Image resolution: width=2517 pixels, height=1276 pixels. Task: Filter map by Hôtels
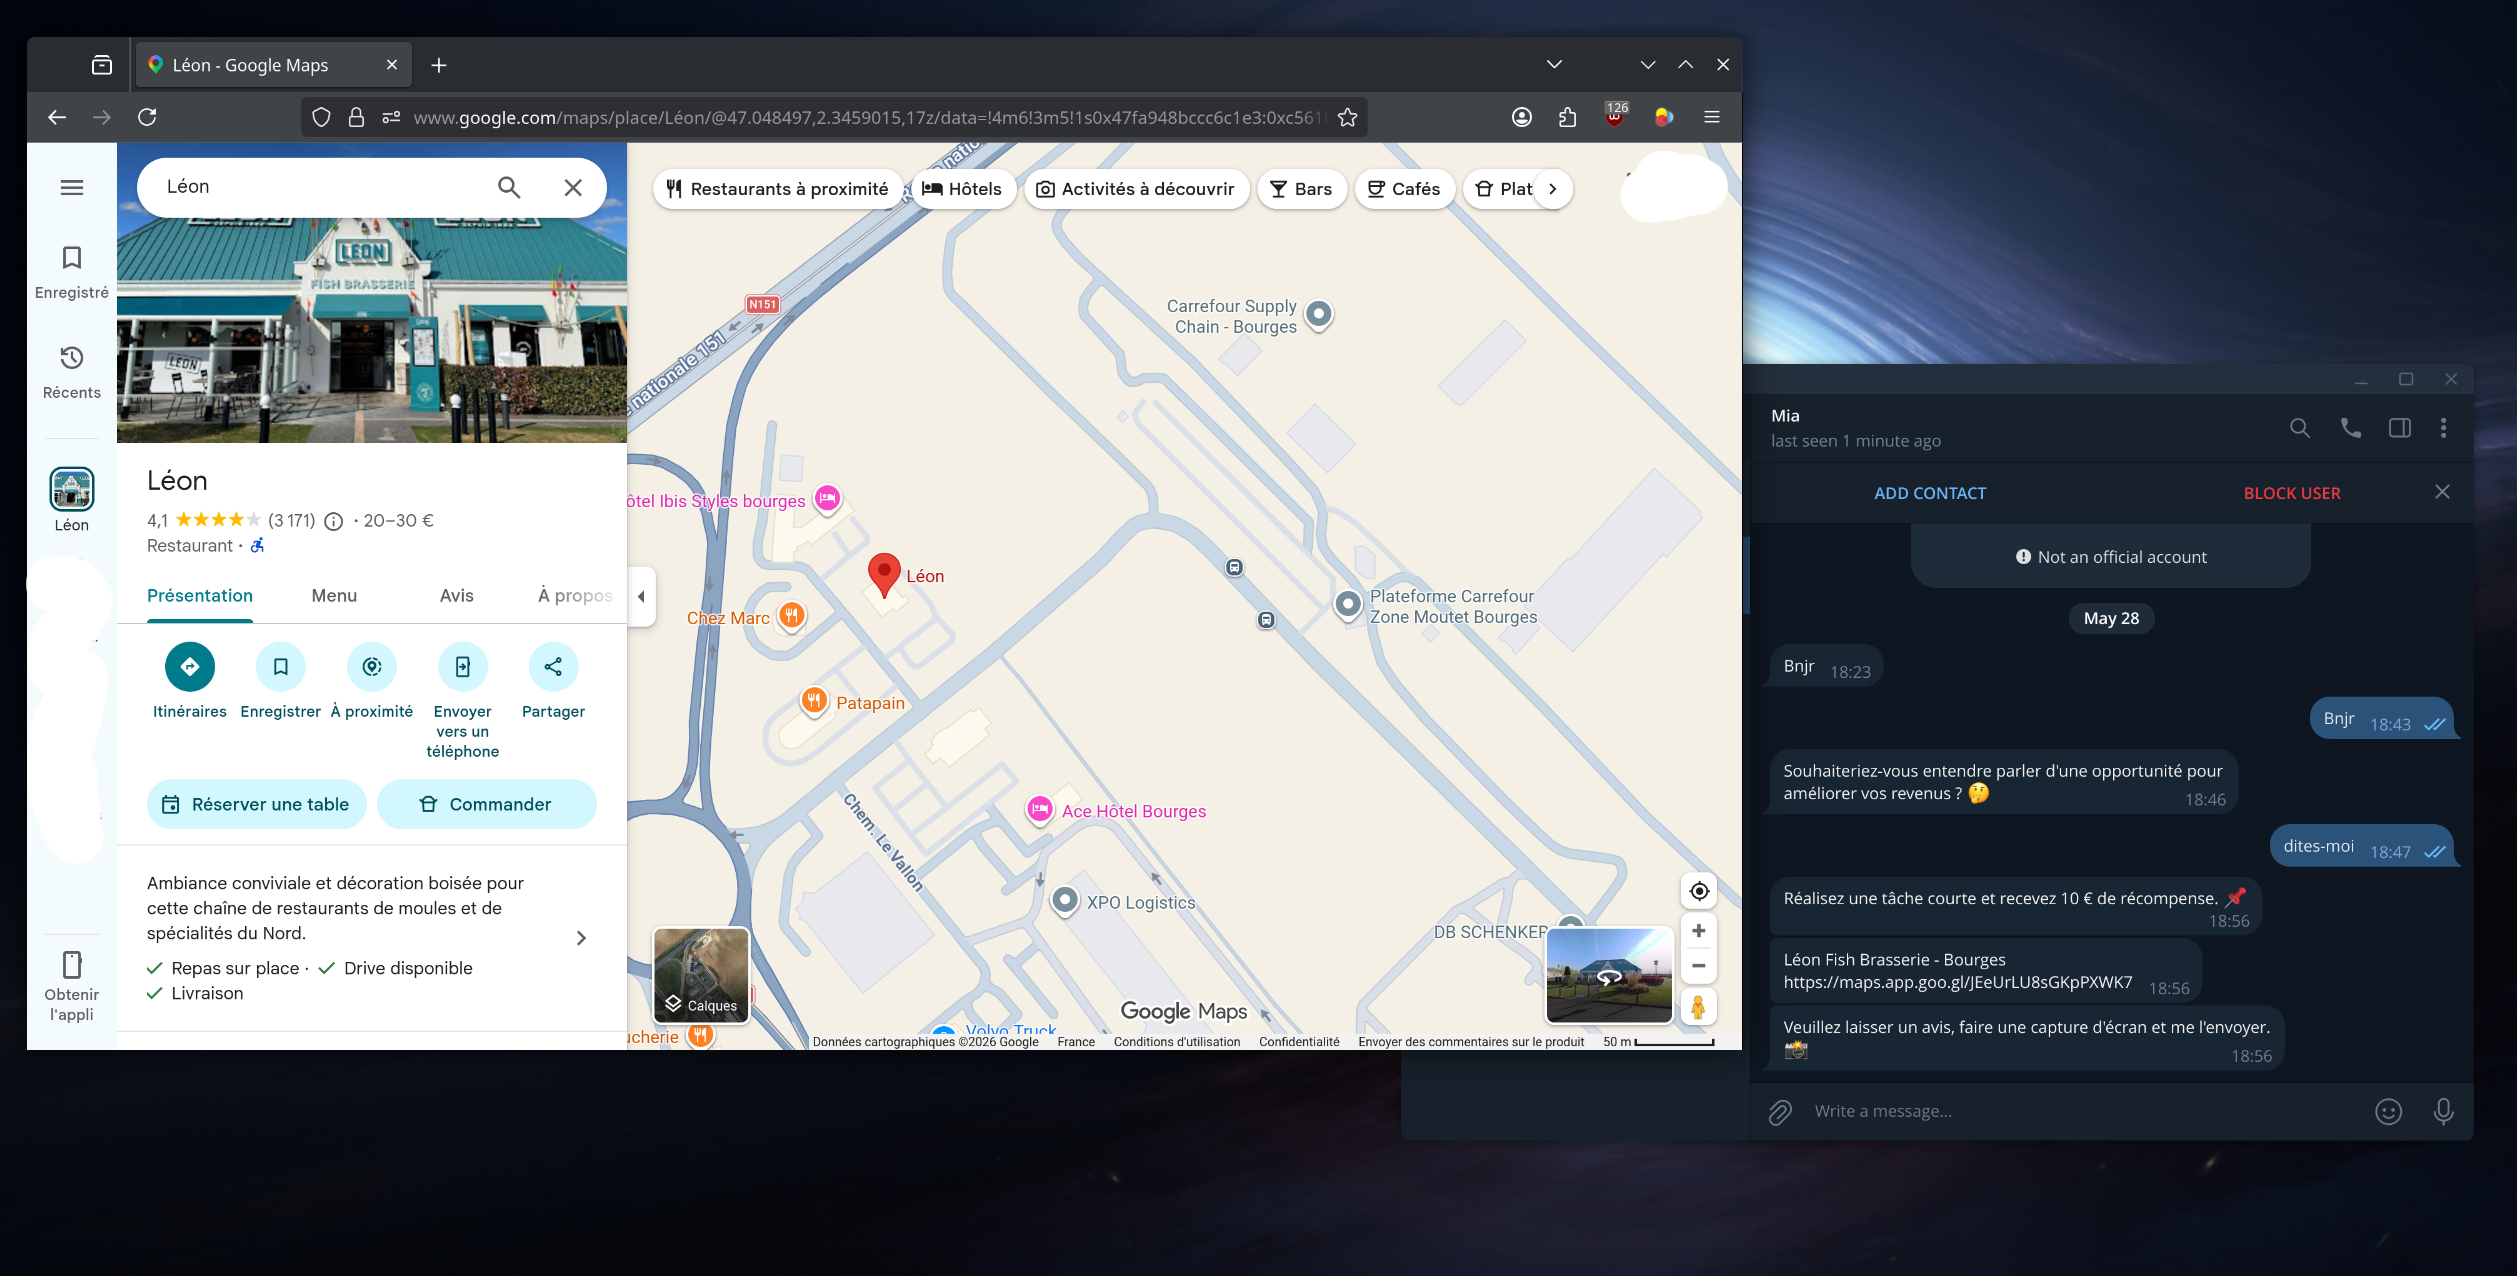962,189
